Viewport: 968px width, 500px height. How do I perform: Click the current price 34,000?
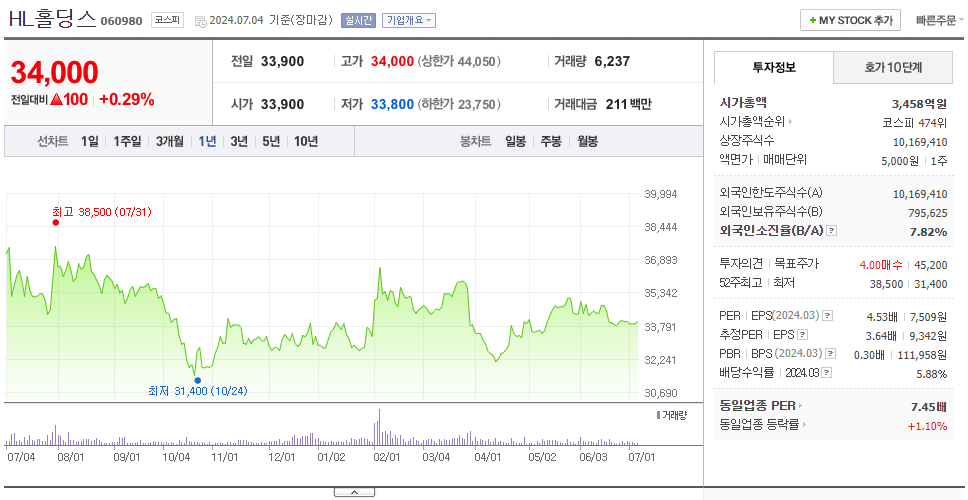[x=54, y=73]
